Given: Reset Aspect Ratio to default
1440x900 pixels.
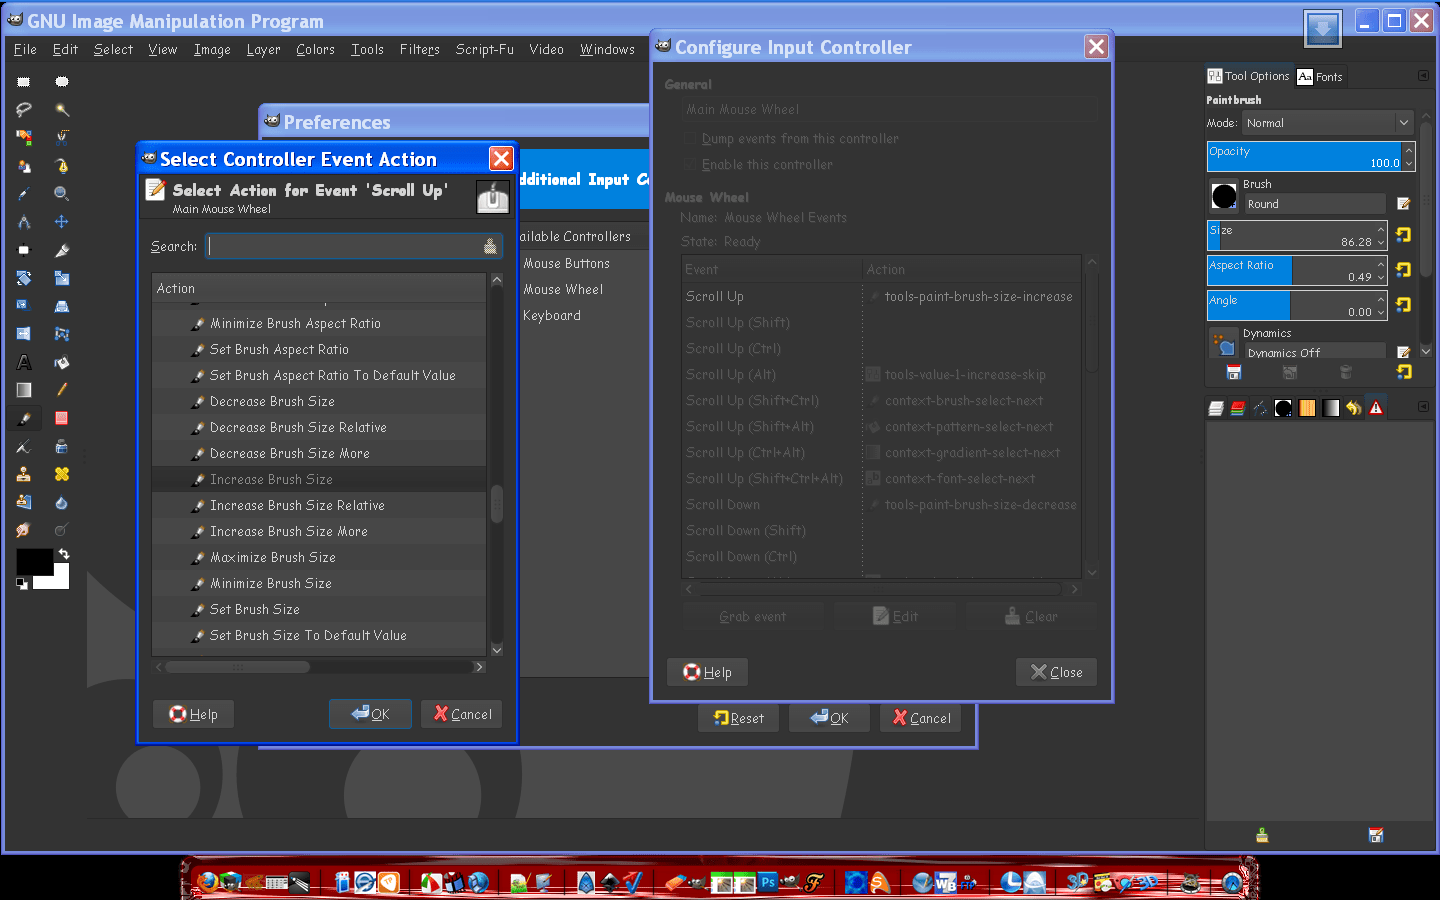Looking at the screenshot, I should pos(1404,270).
